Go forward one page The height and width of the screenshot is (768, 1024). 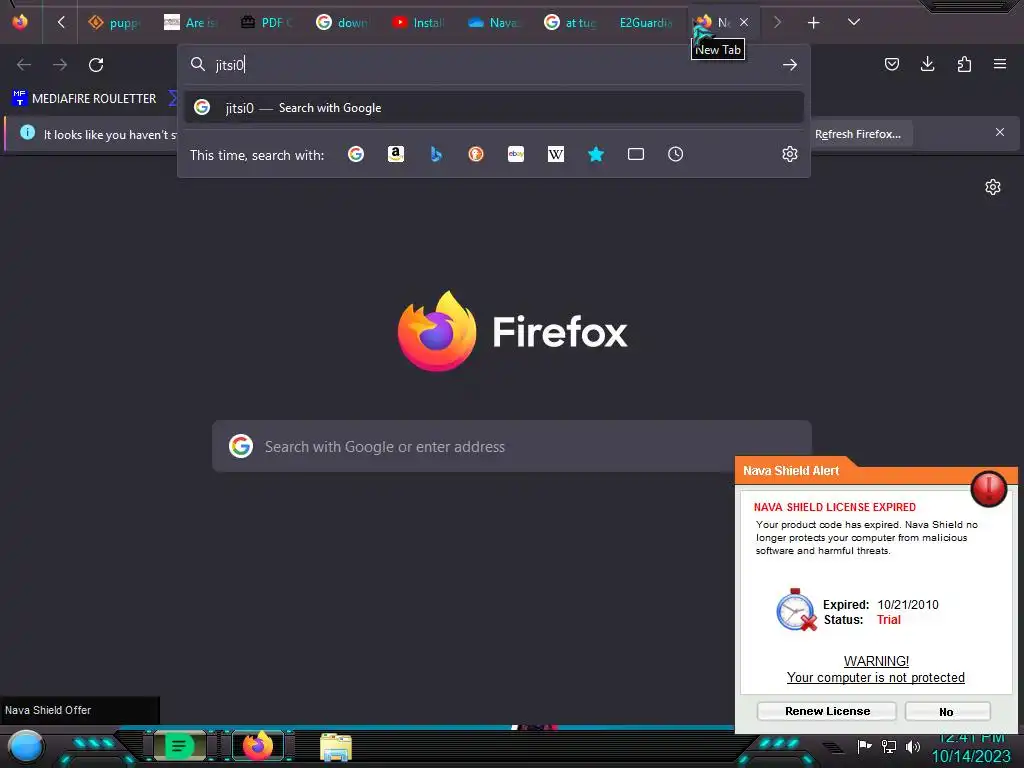[60, 65]
